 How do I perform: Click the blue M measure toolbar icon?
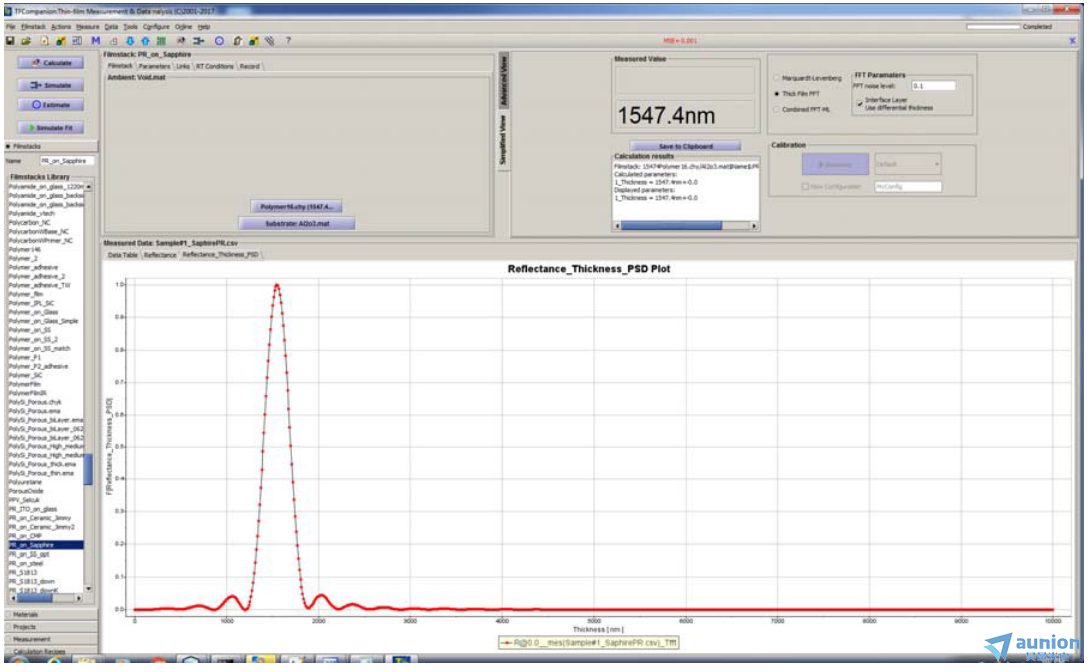95,41
